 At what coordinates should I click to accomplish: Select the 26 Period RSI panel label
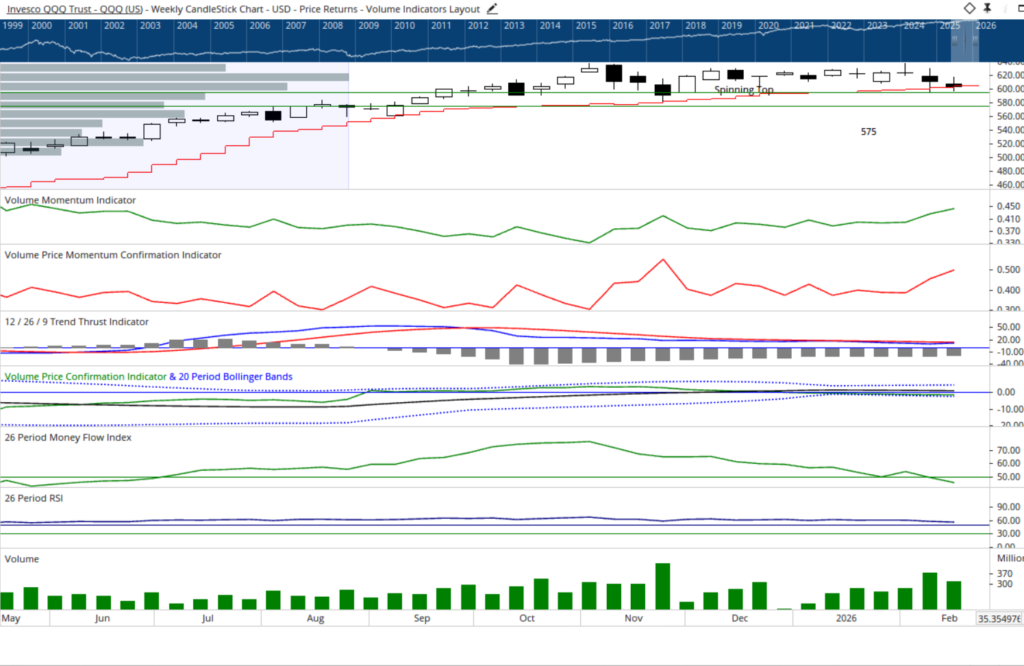pyautogui.click(x=34, y=497)
